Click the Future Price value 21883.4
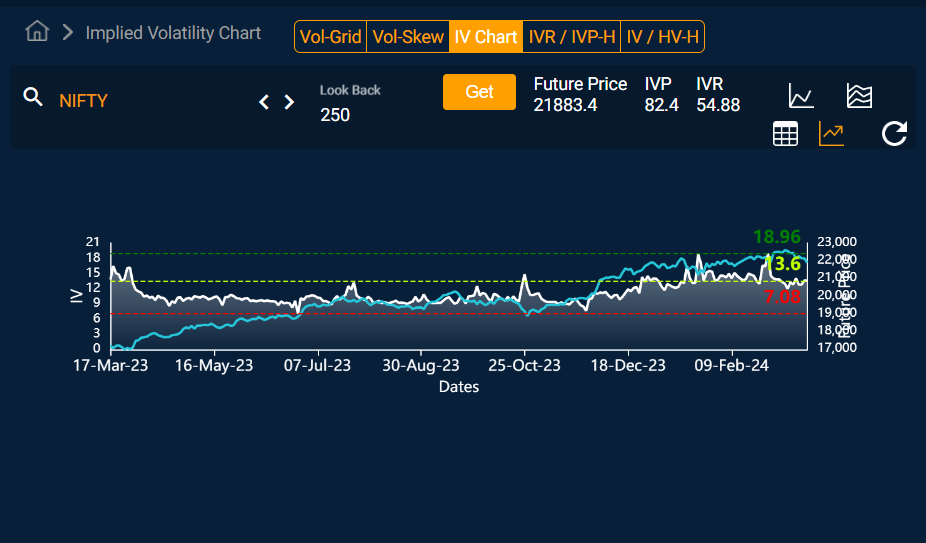The height and width of the screenshot is (543, 926). click(565, 105)
